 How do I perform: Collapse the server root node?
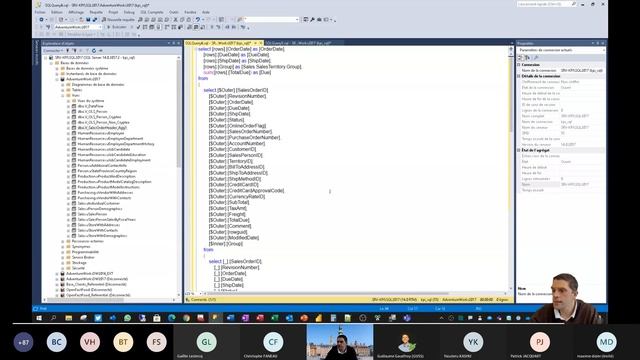[x=46, y=58]
